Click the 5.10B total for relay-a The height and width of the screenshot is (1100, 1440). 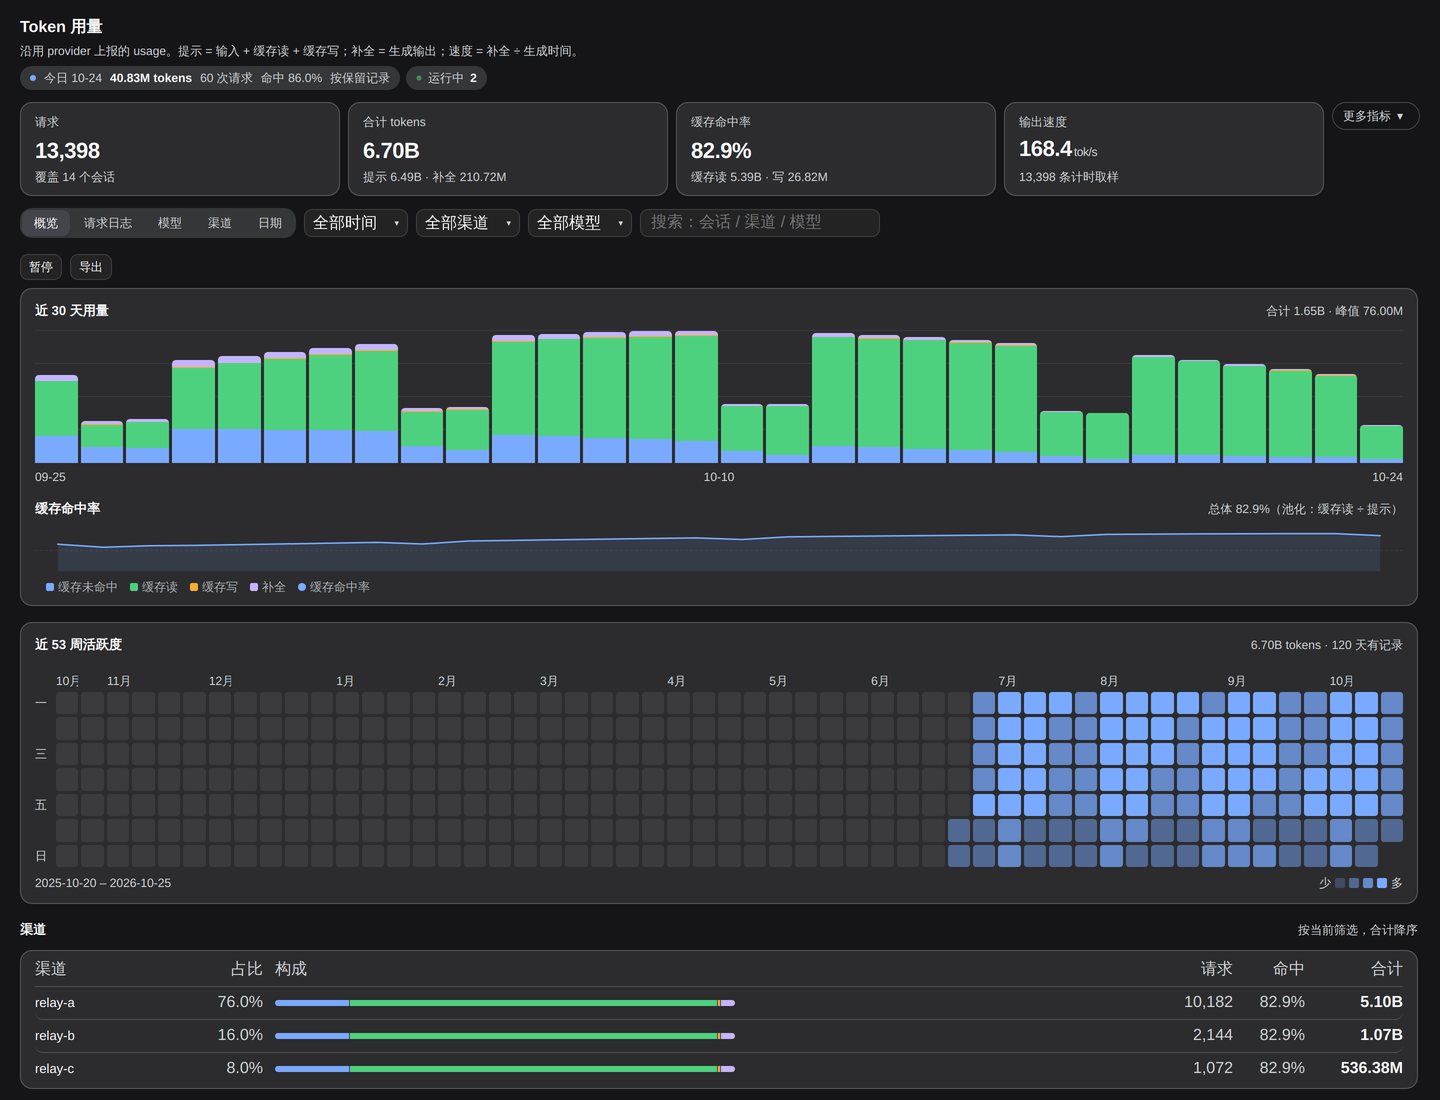[1381, 1002]
